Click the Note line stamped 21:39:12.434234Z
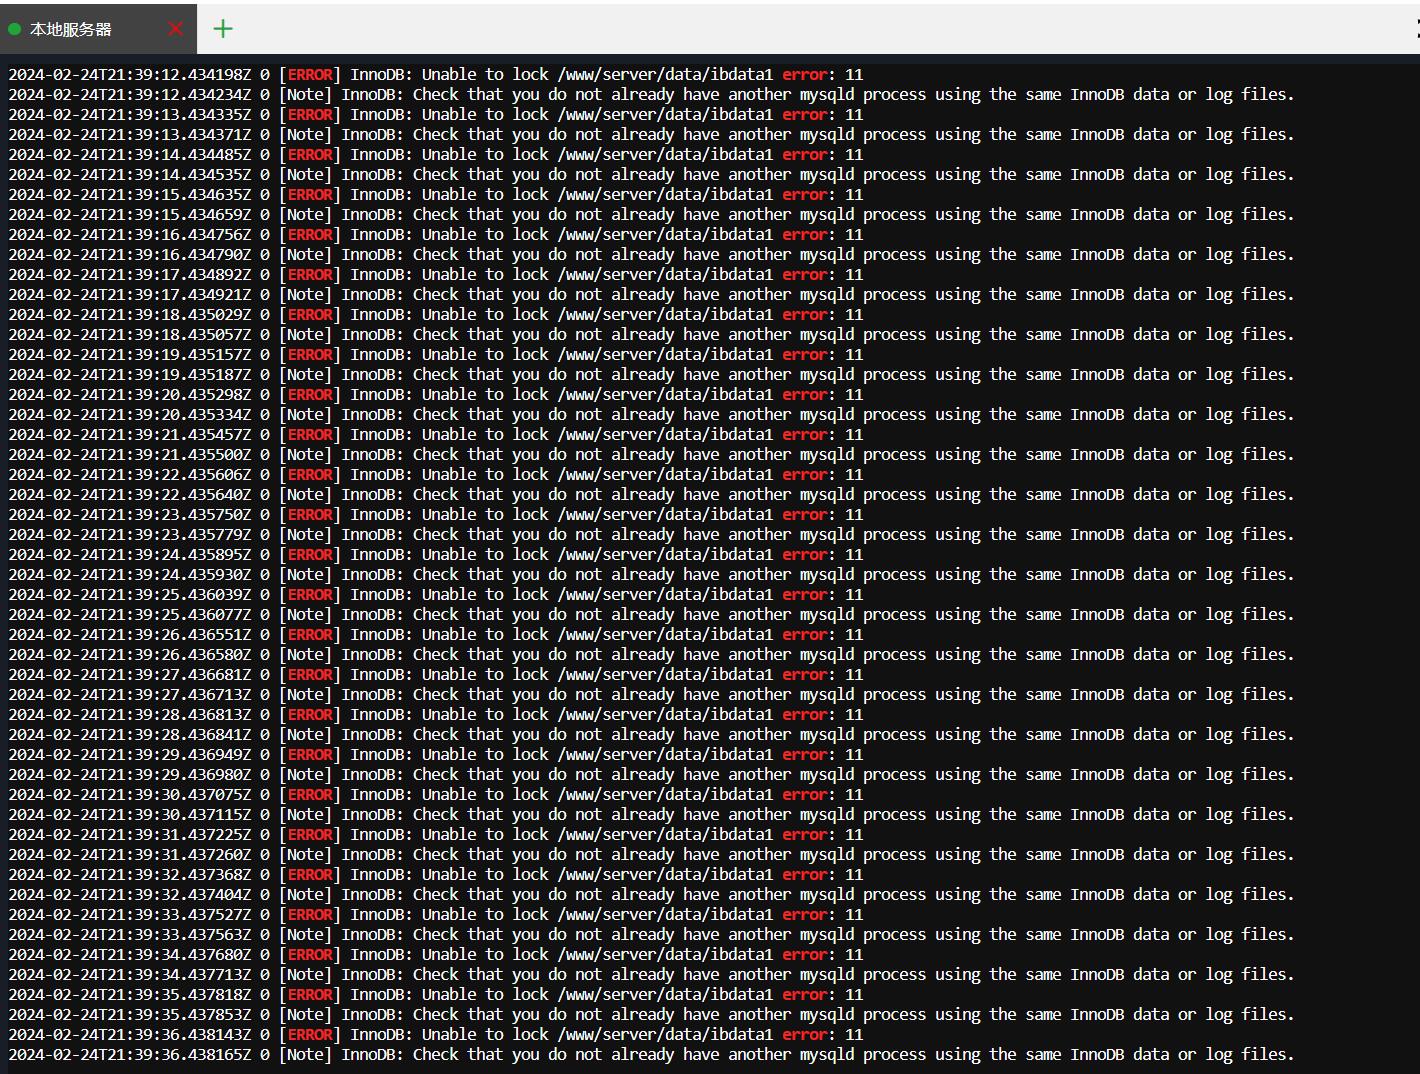Screen dimensions: 1420x1074 click(x=651, y=94)
